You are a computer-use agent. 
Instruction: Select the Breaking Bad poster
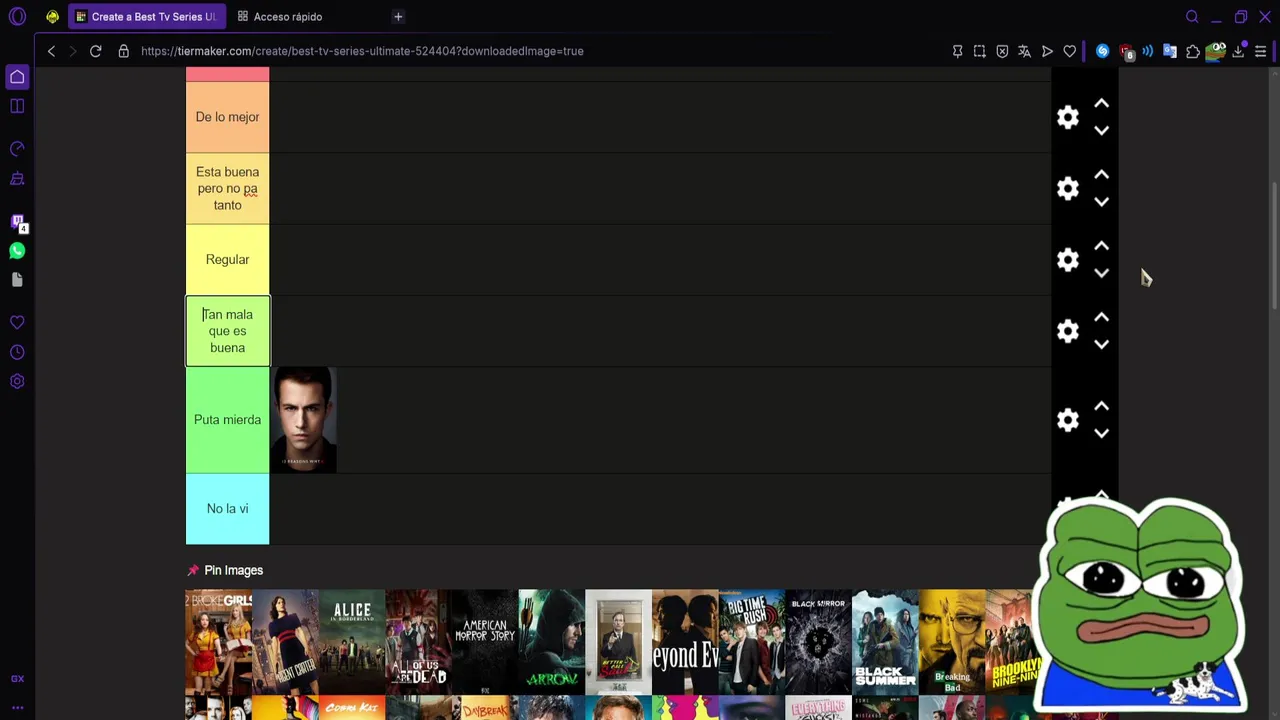click(952, 642)
